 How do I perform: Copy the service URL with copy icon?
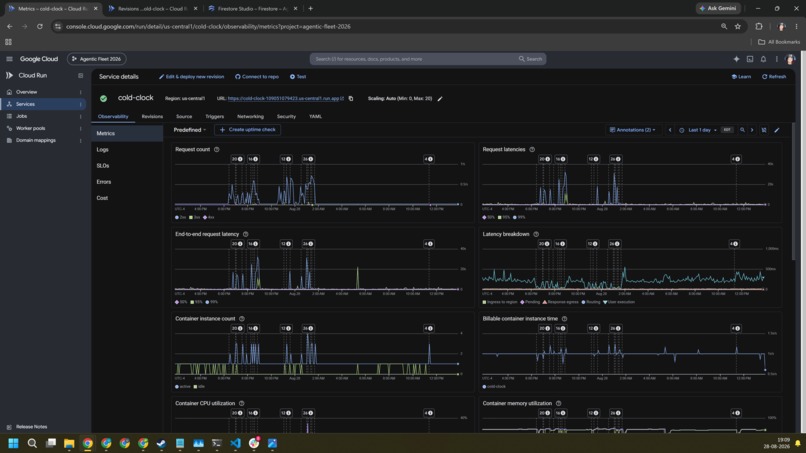tap(351, 98)
